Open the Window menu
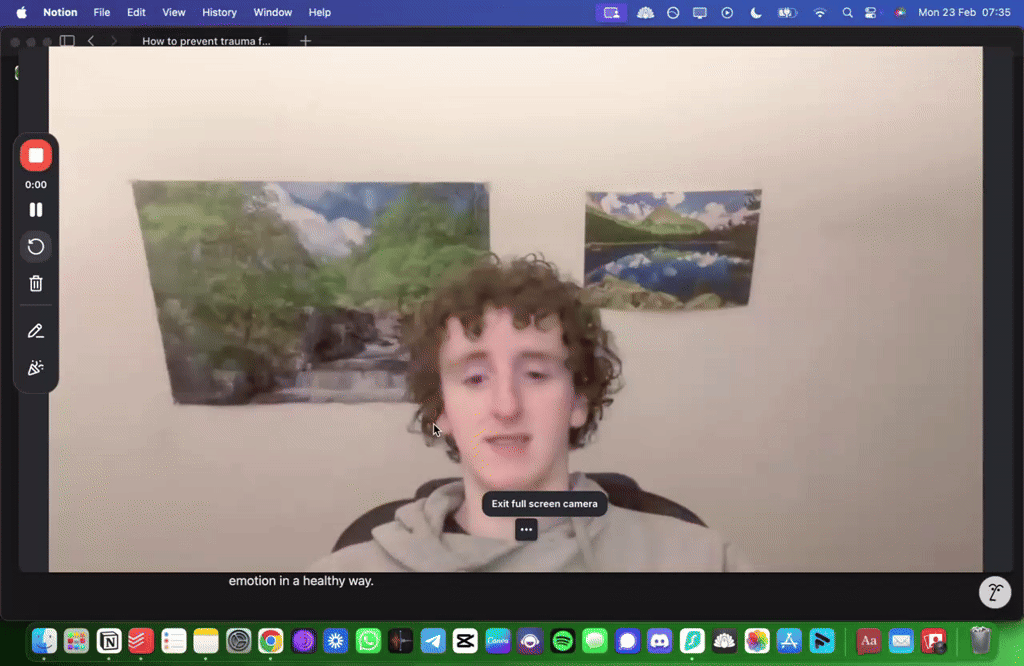Viewport: 1024px width, 666px height. (x=272, y=12)
